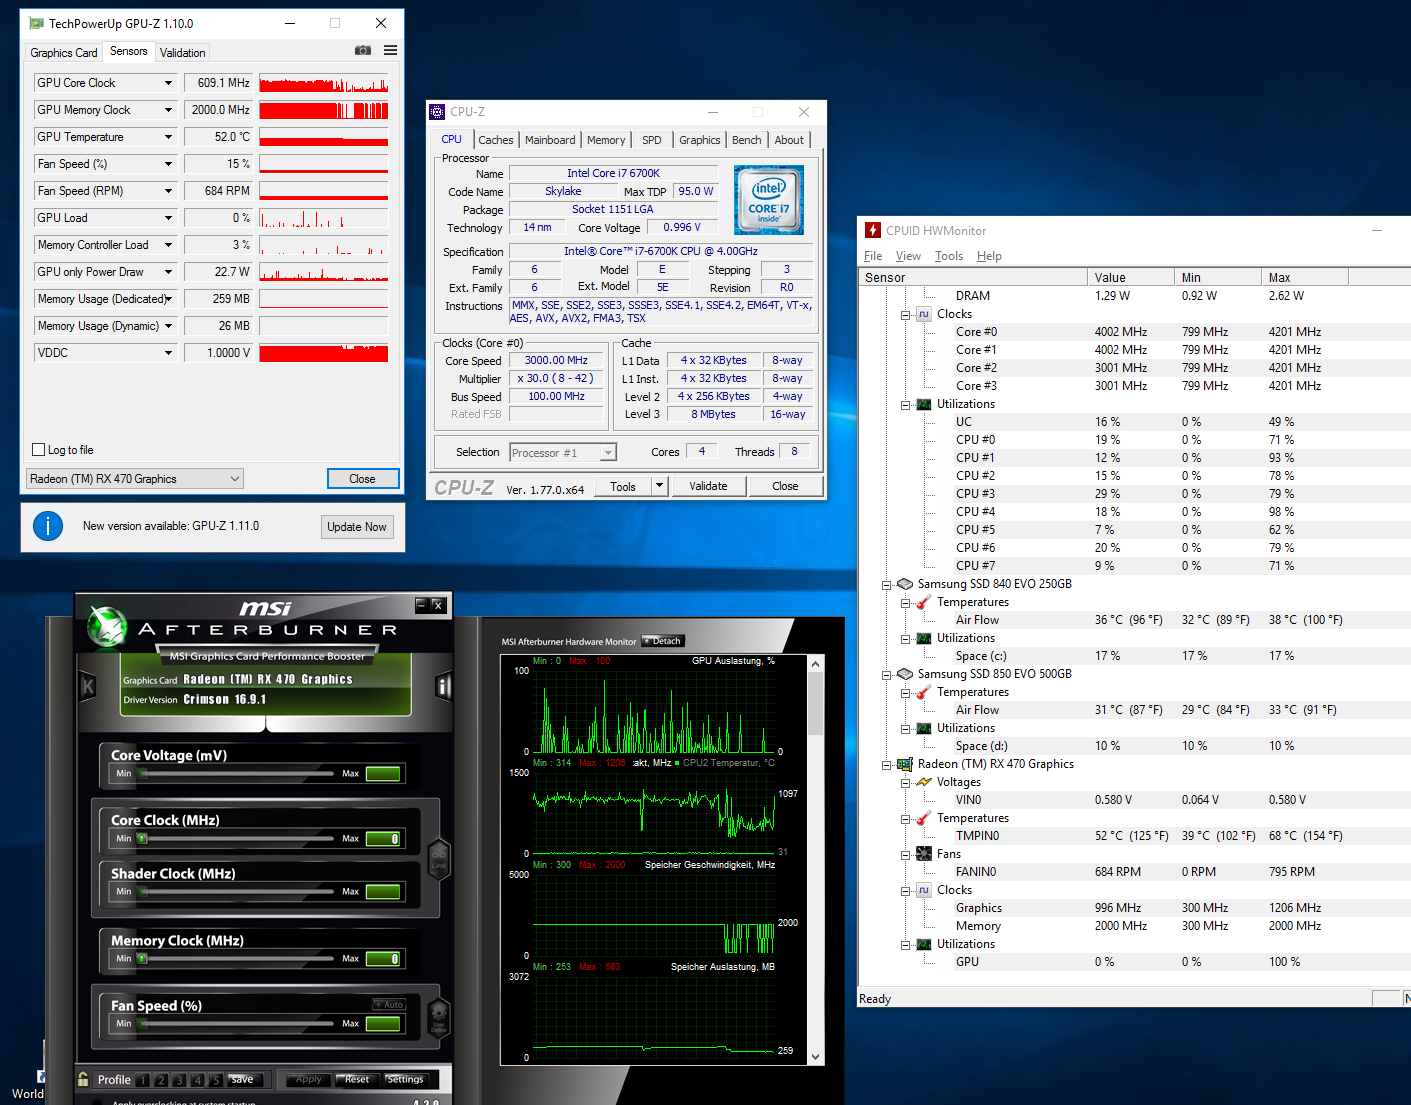The height and width of the screenshot is (1105, 1411).
Task: Collapse the Samsung SSD 840 EVO tree node
Action: [x=886, y=585]
